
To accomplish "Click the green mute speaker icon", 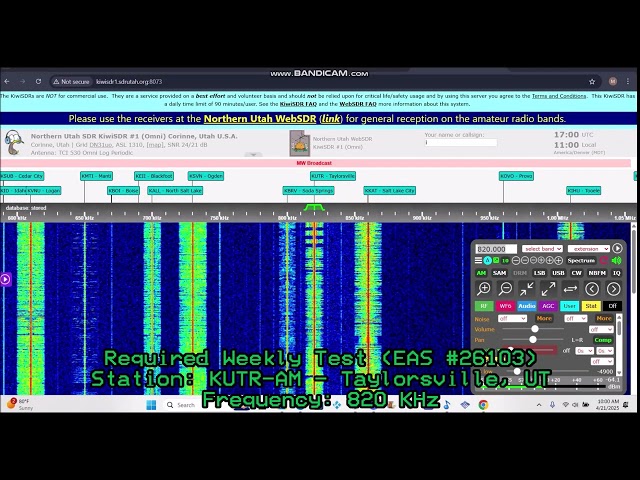I will coord(616,260).
